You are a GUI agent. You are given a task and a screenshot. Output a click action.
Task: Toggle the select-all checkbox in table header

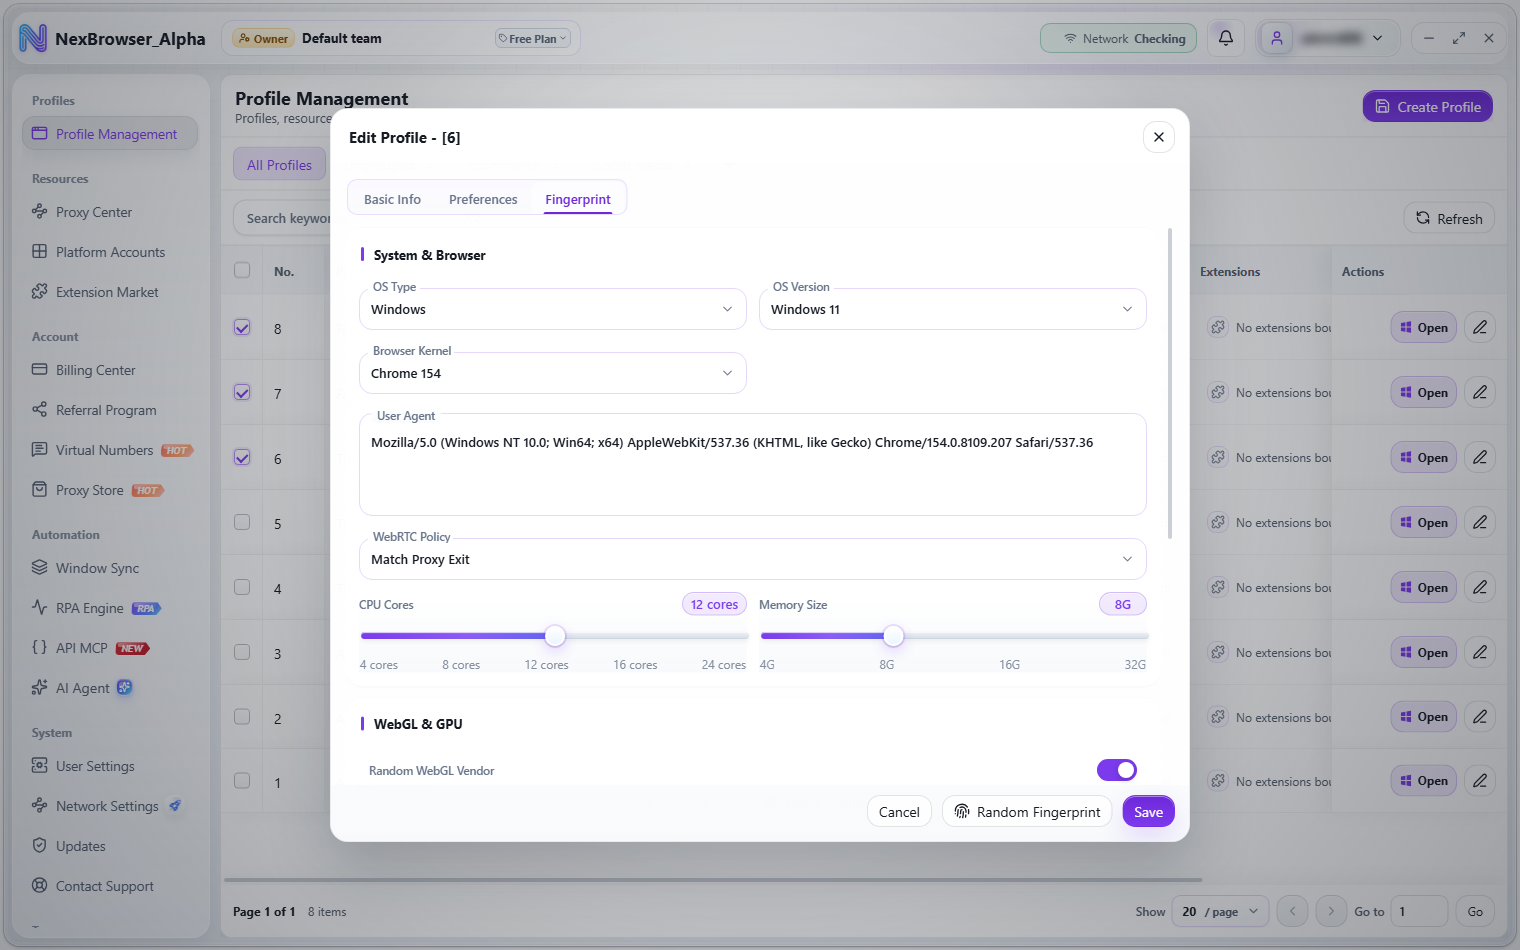(242, 270)
